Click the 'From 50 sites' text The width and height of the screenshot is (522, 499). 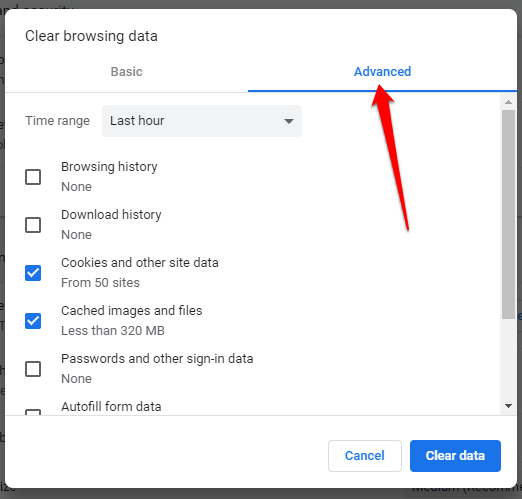pyautogui.click(x=100, y=283)
